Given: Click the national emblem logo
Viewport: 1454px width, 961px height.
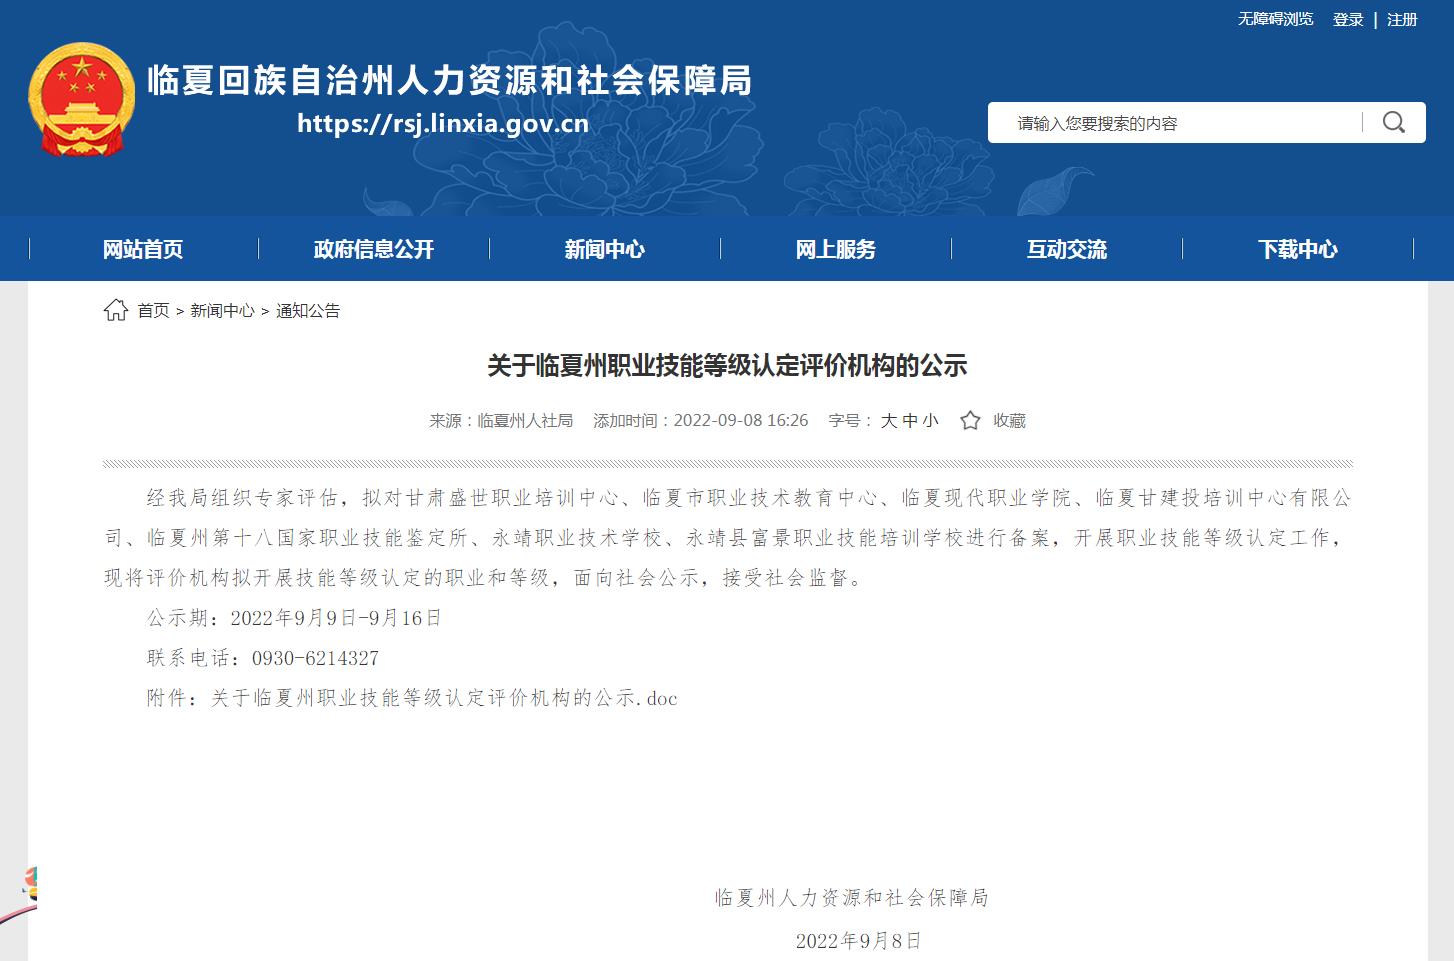Looking at the screenshot, I should coord(81,99).
